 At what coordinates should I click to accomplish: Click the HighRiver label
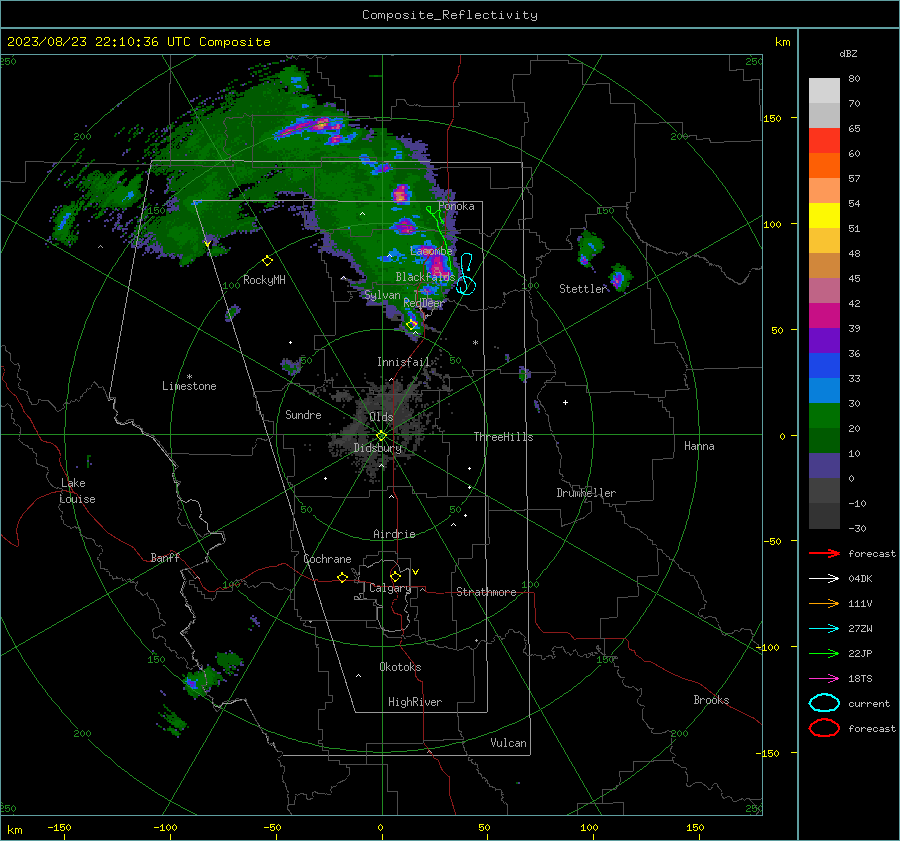pyautogui.click(x=415, y=702)
